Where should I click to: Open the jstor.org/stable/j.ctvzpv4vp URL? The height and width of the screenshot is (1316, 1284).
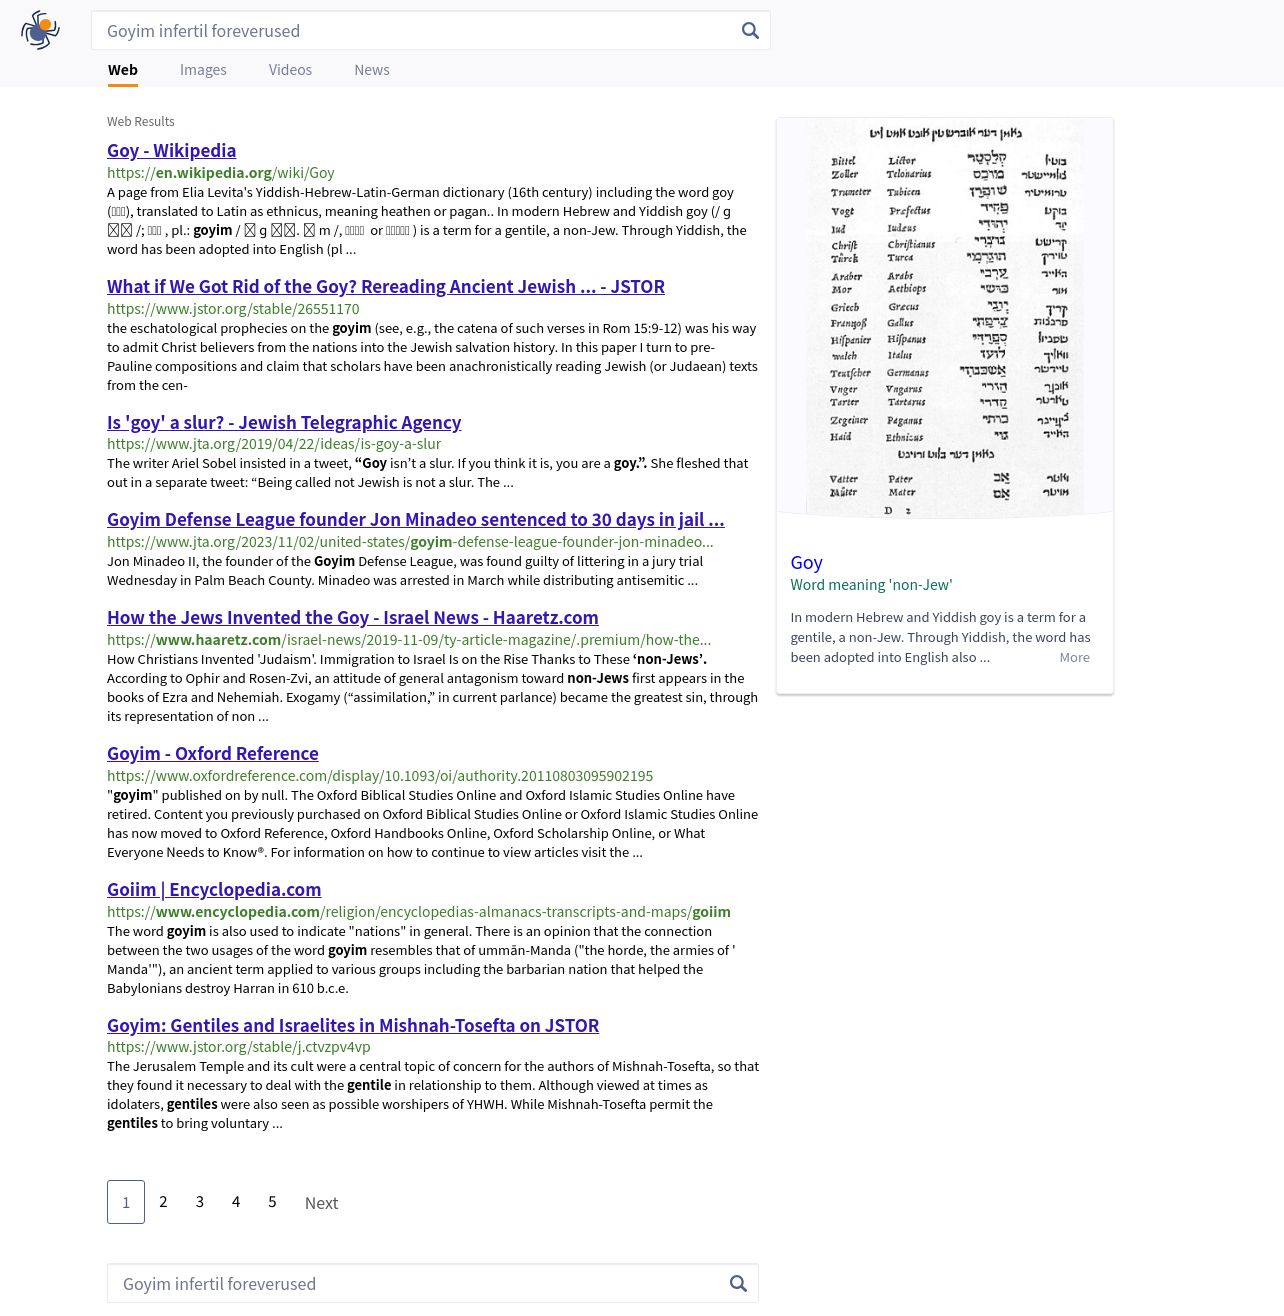(239, 1047)
